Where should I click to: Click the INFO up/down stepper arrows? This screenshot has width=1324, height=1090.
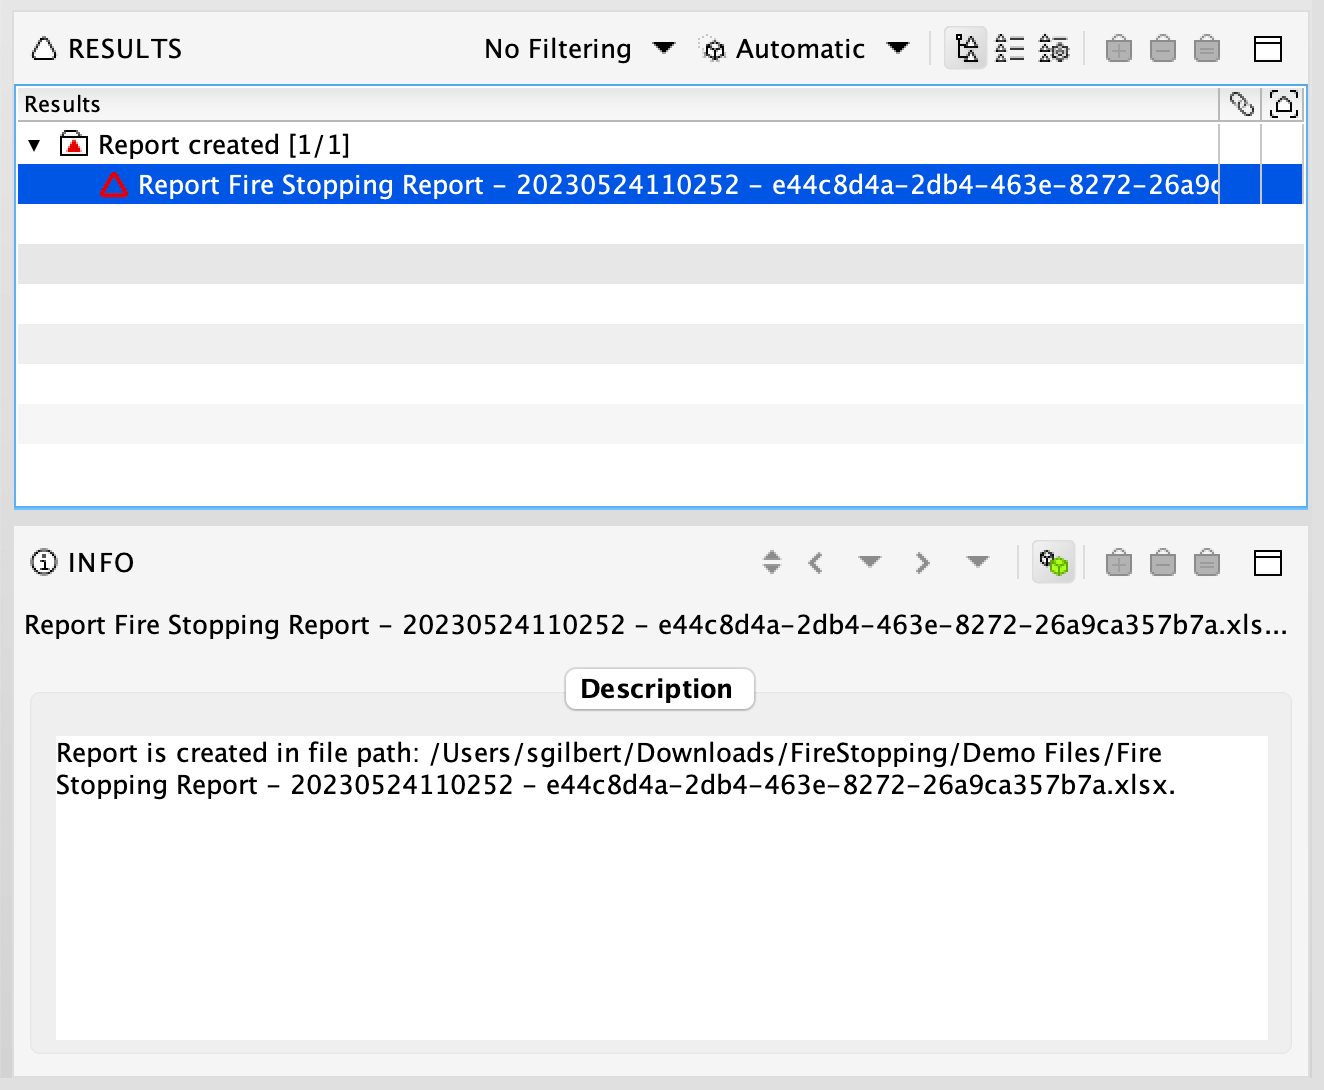click(771, 562)
